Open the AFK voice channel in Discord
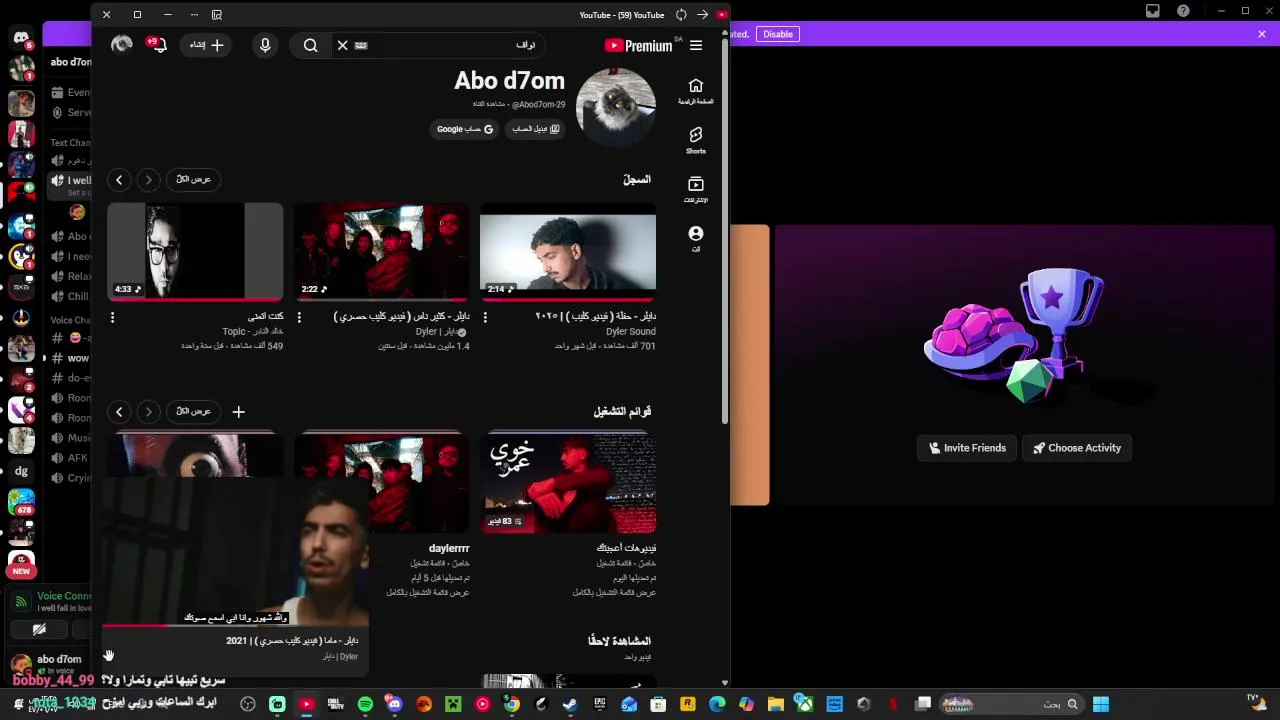 coord(77,458)
